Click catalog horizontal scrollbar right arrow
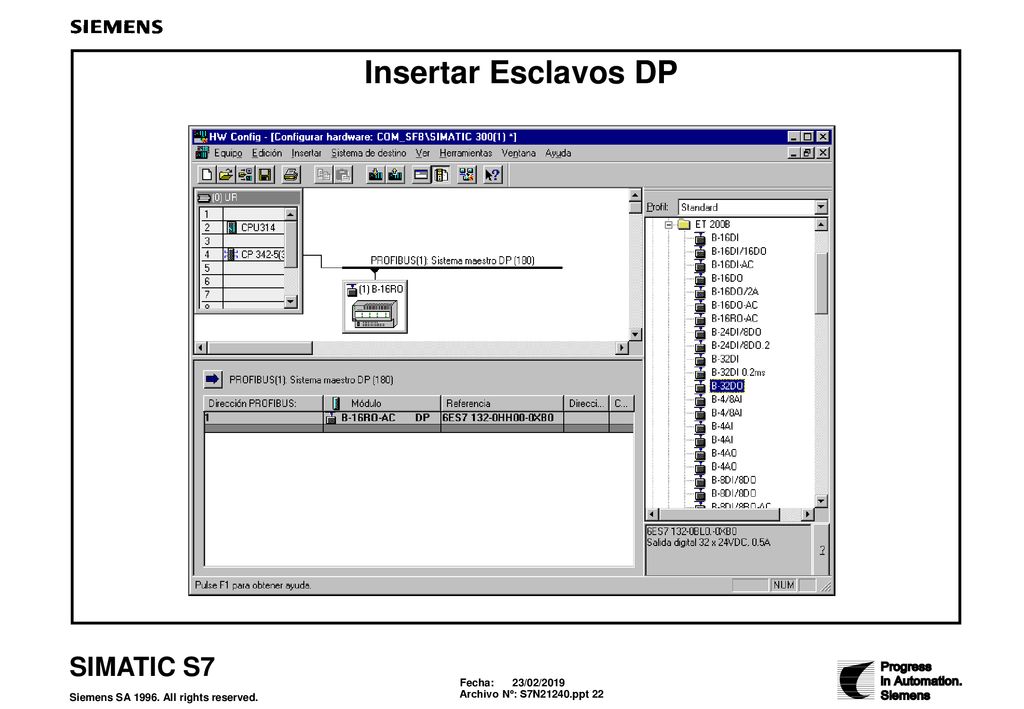Screen dimensions: 1024x709 [x=808, y=514]
